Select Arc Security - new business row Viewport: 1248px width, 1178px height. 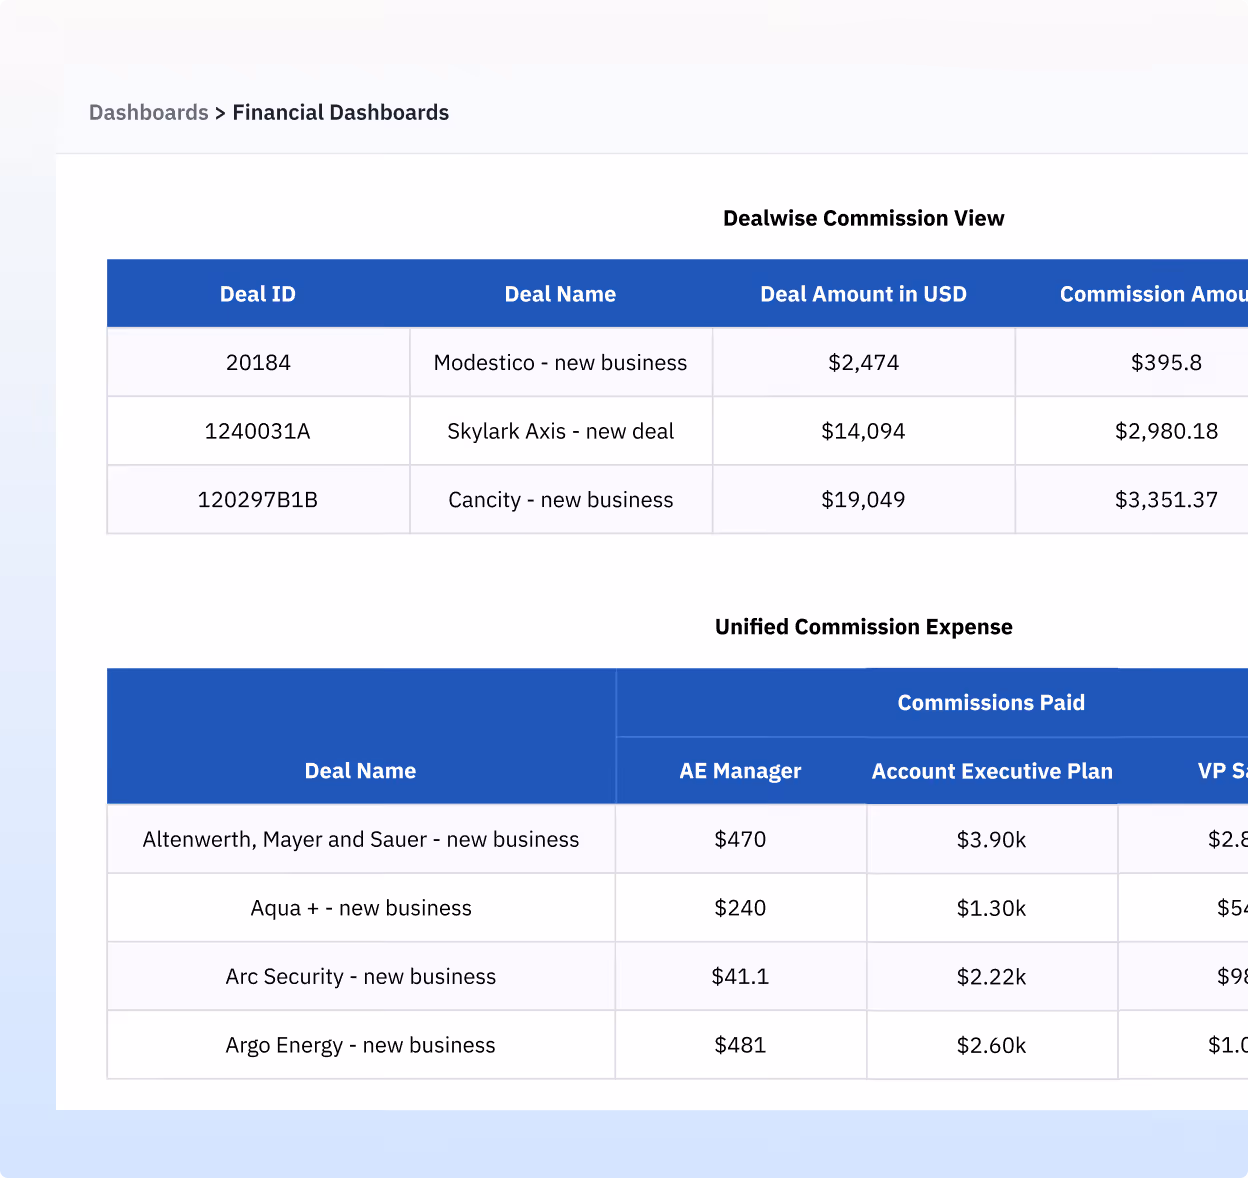point(360,976)
